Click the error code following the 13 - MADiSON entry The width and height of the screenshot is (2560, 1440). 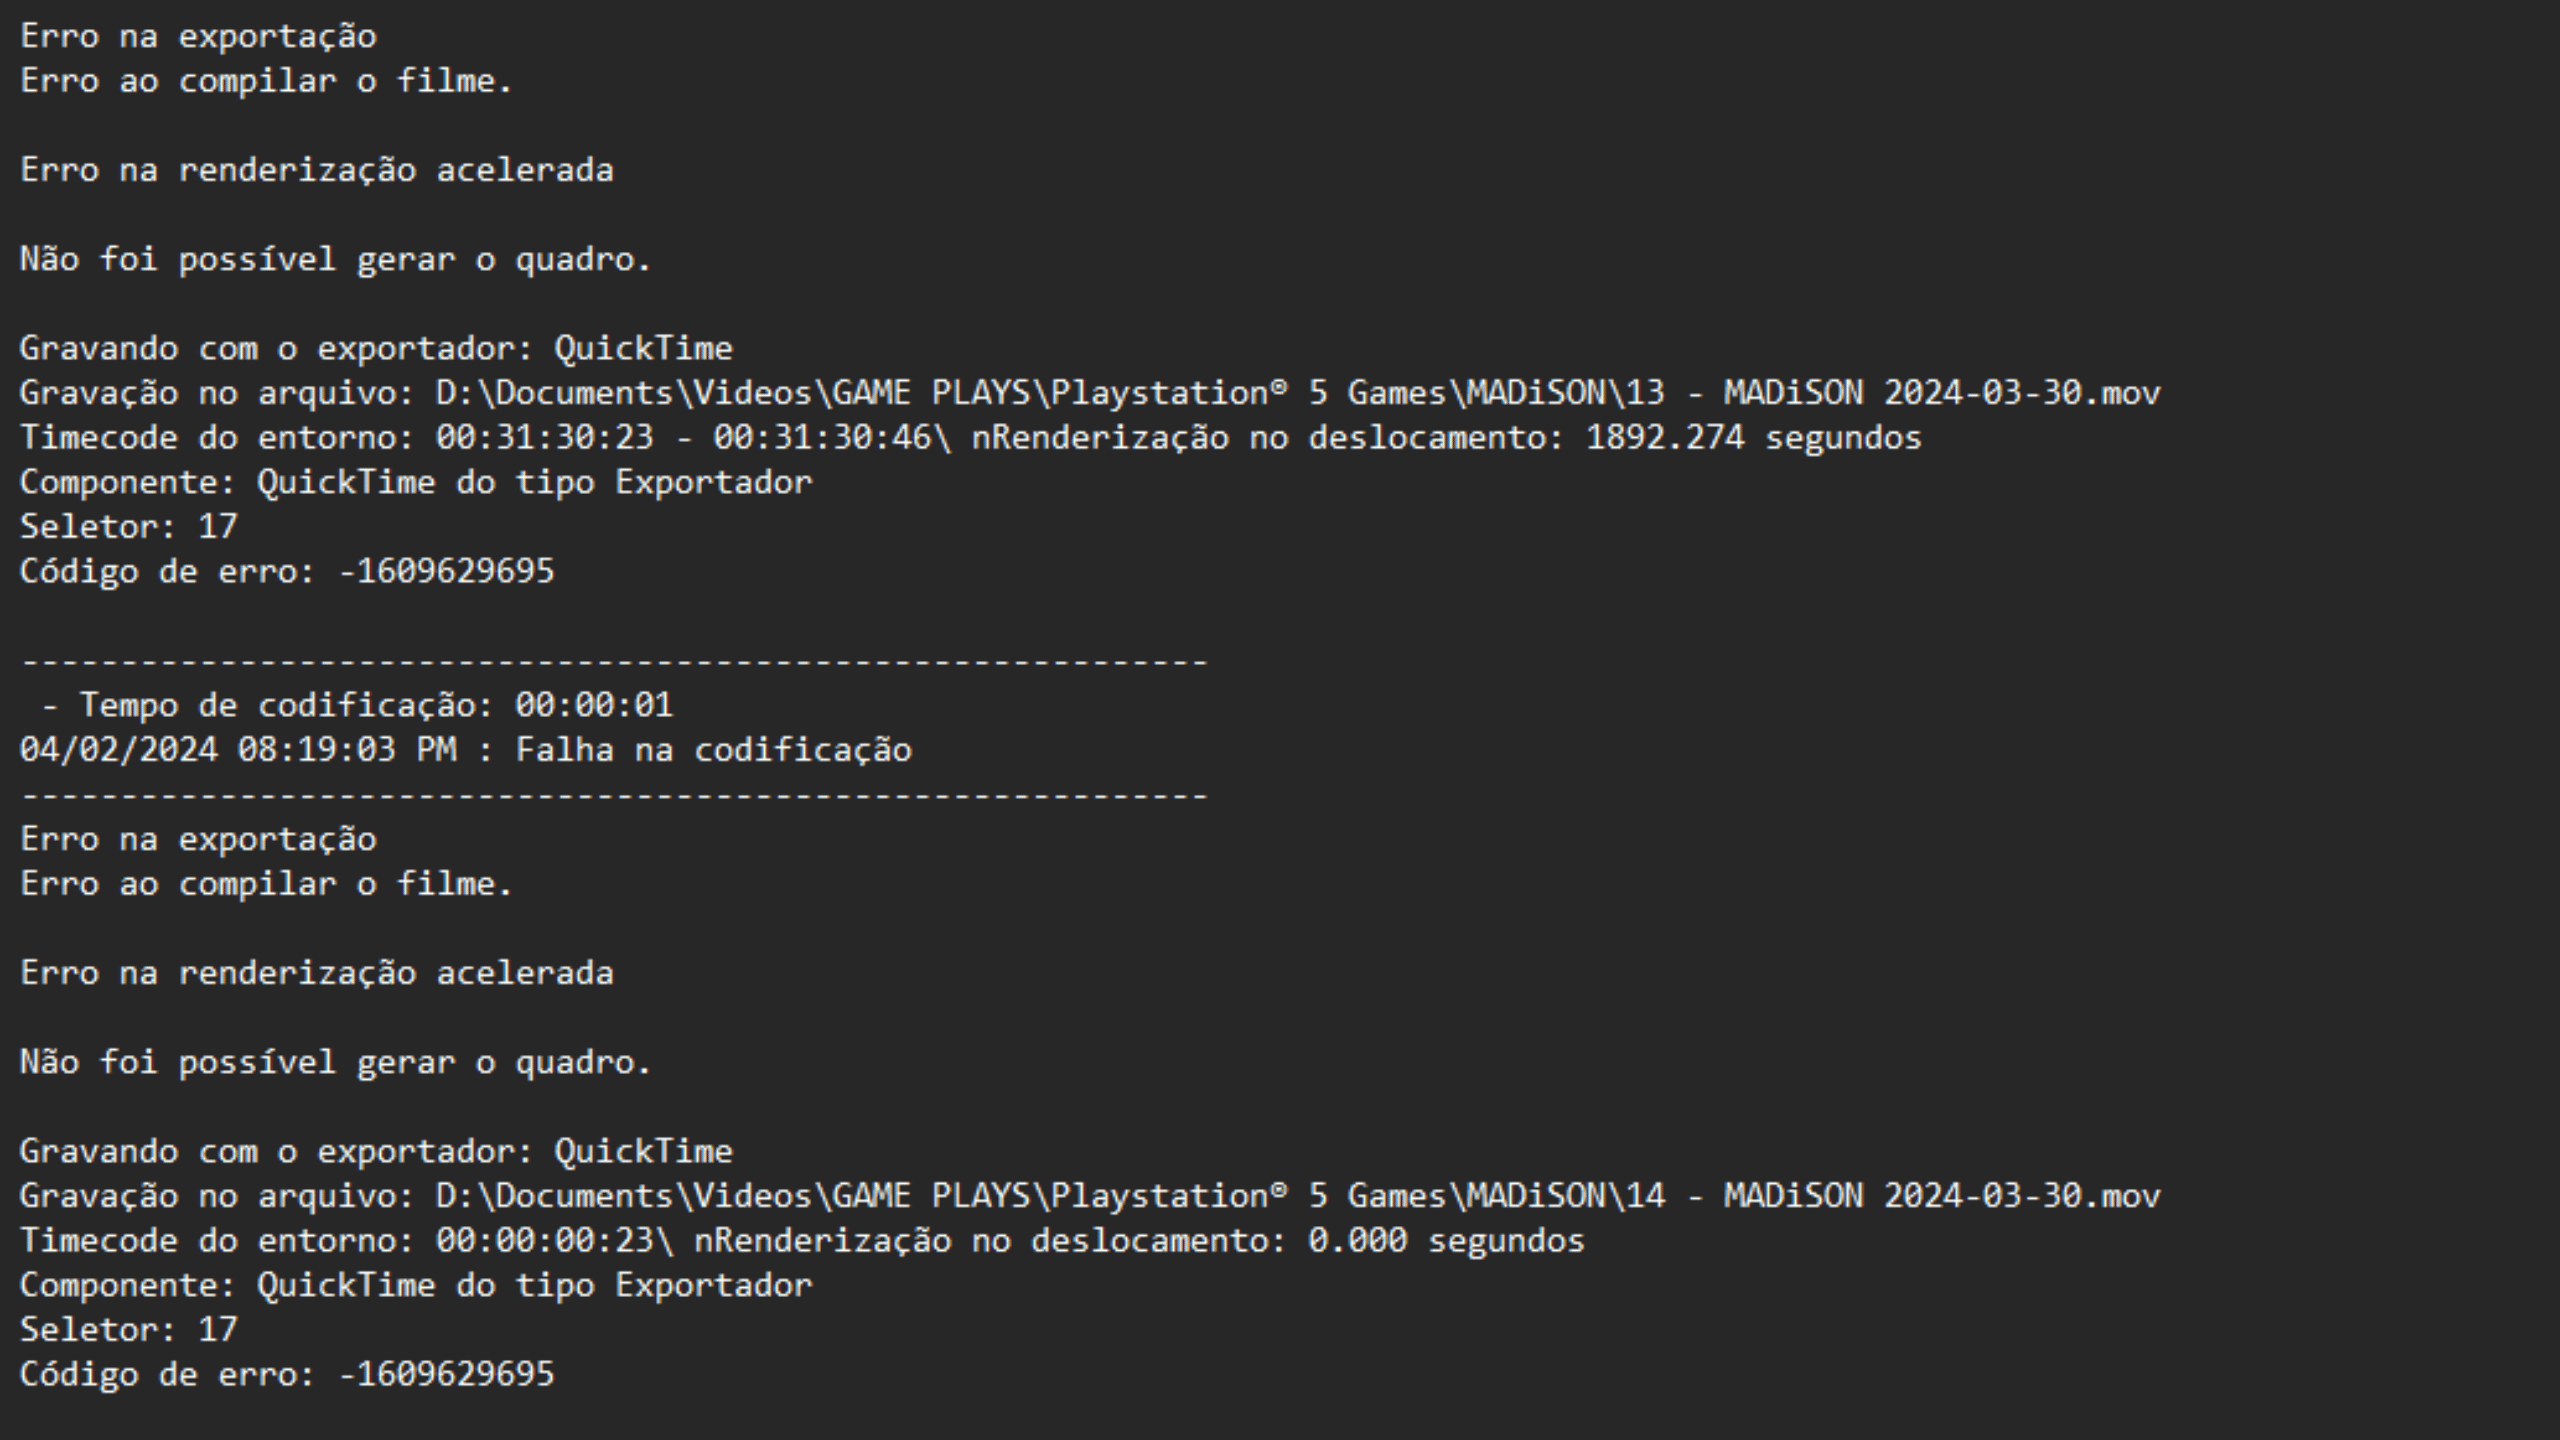(446, 572)
